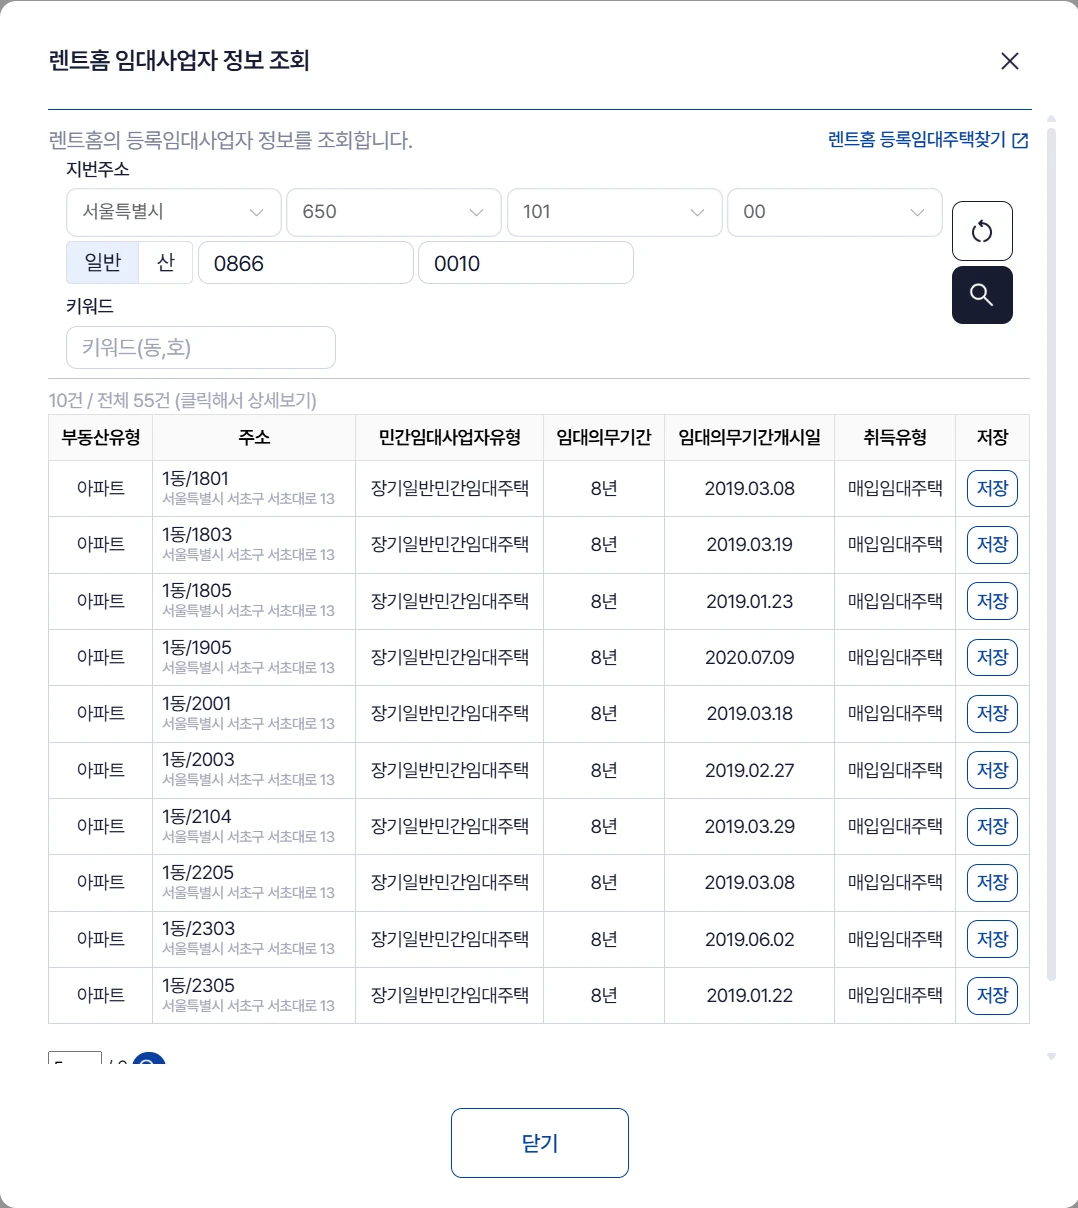1078x1208 pixels.
Task: Click the 0010 sub lot number field
Action: [525, 263]
